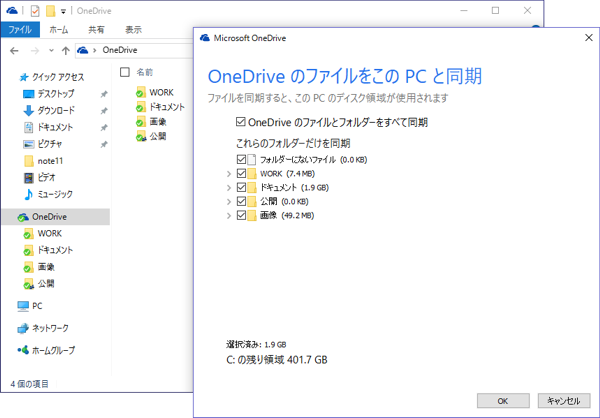
Task: Toggle ドキュメント (1.9 GB) checkbox in dialog
Action: click(x=241, y=187)
